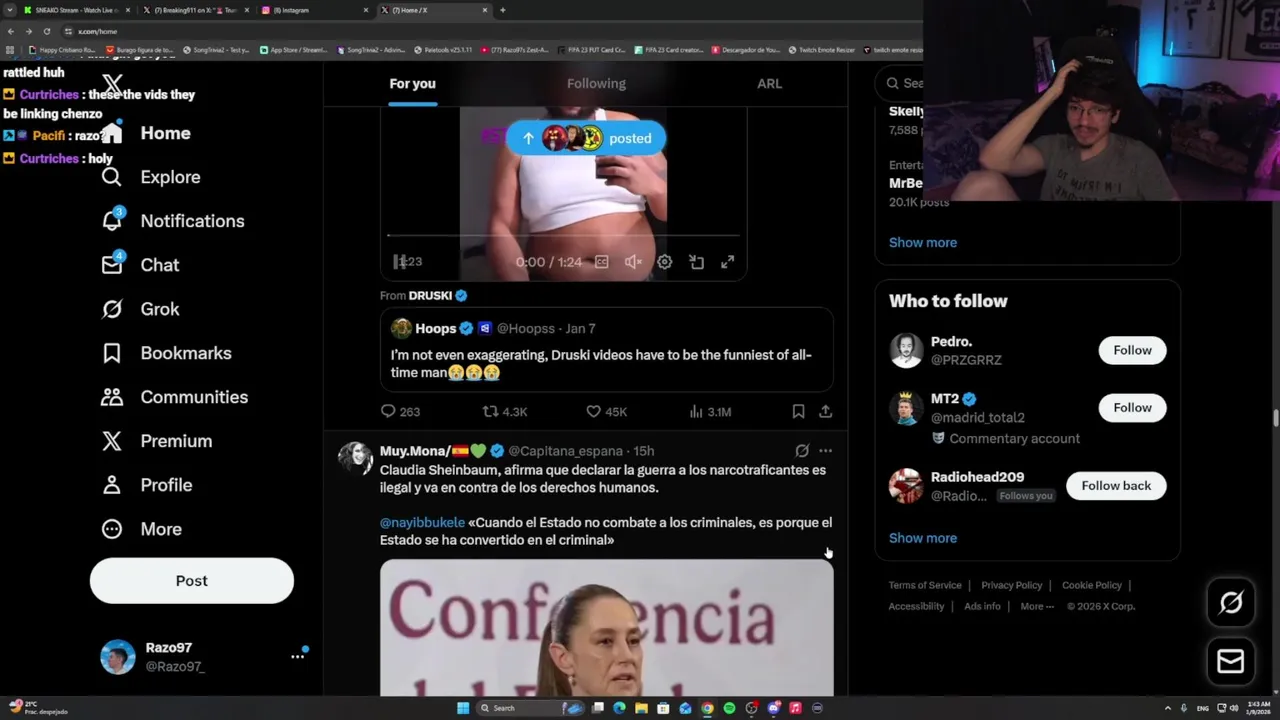
Task: Open Muy.Mona profile avatar
Action: pyautogui.click(x=355, y=458)
